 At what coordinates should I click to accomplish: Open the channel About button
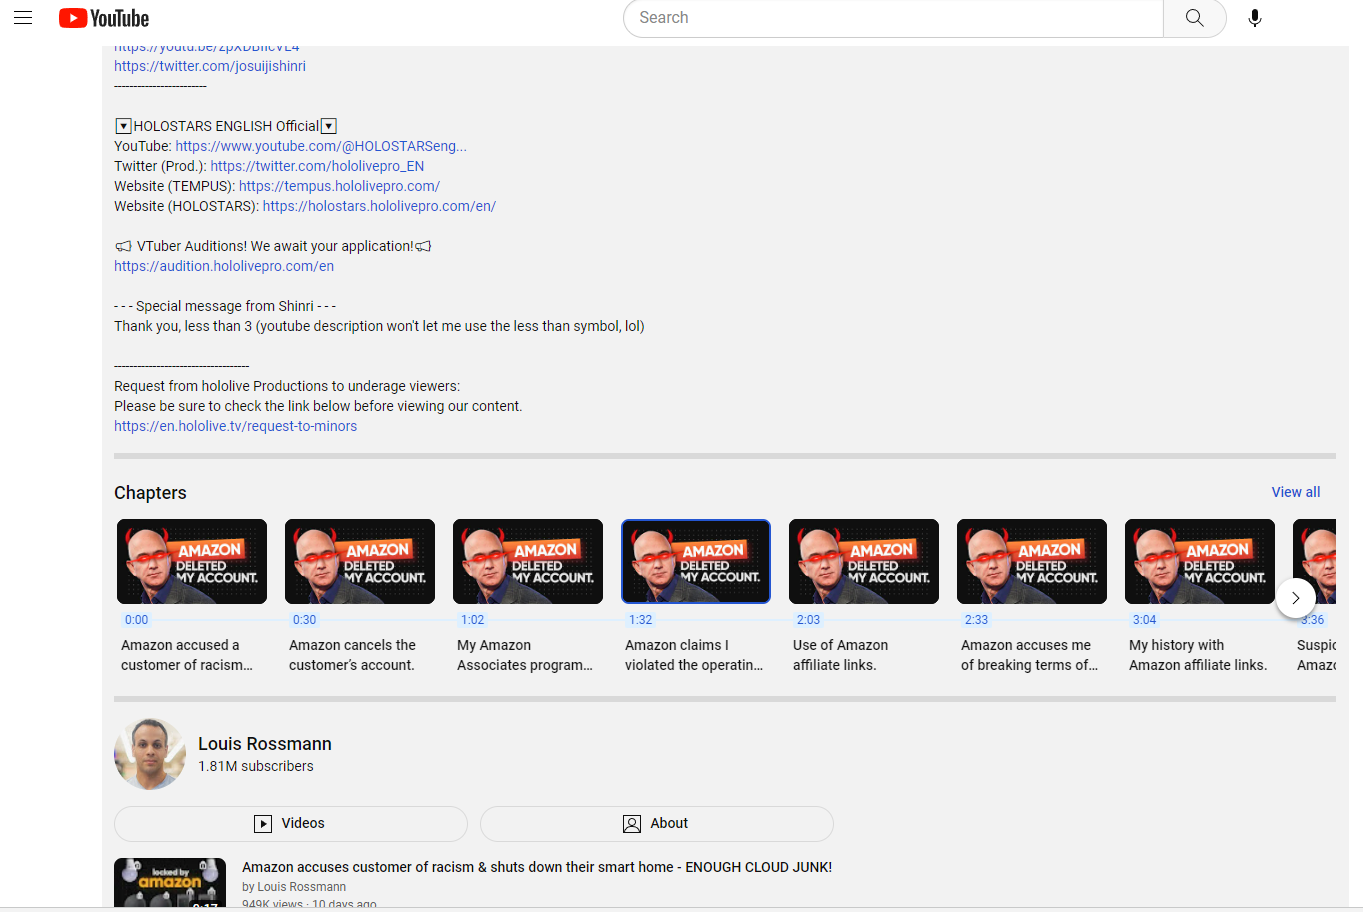[657, 824]
